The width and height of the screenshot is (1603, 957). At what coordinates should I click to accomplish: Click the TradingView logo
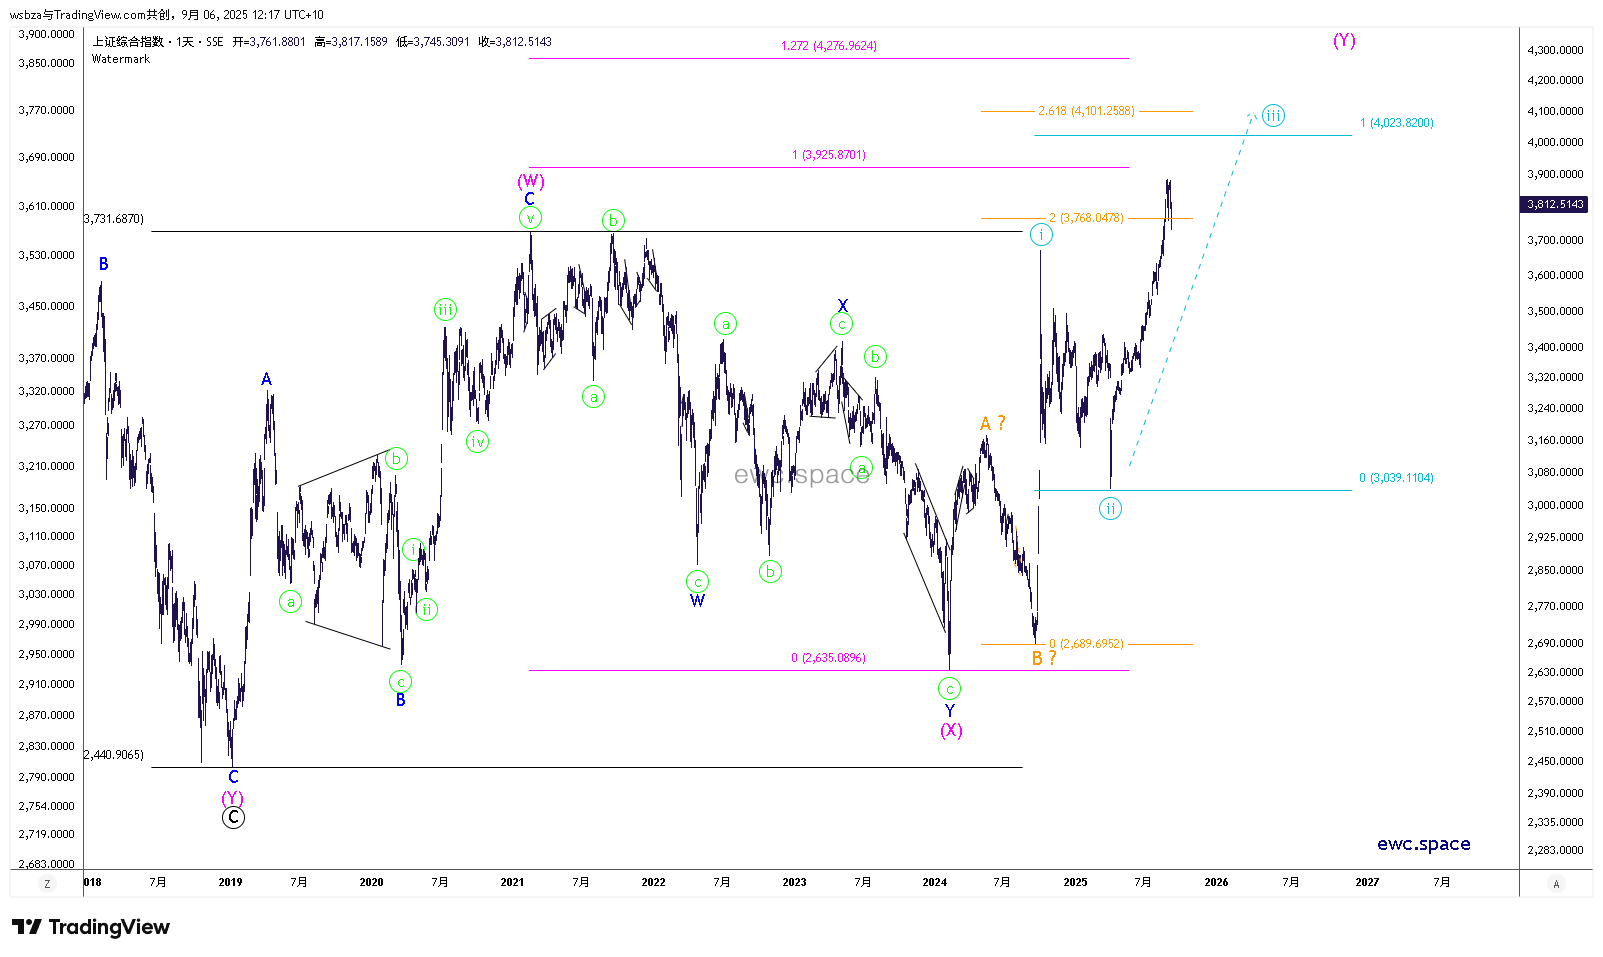(x=91, y=927)
